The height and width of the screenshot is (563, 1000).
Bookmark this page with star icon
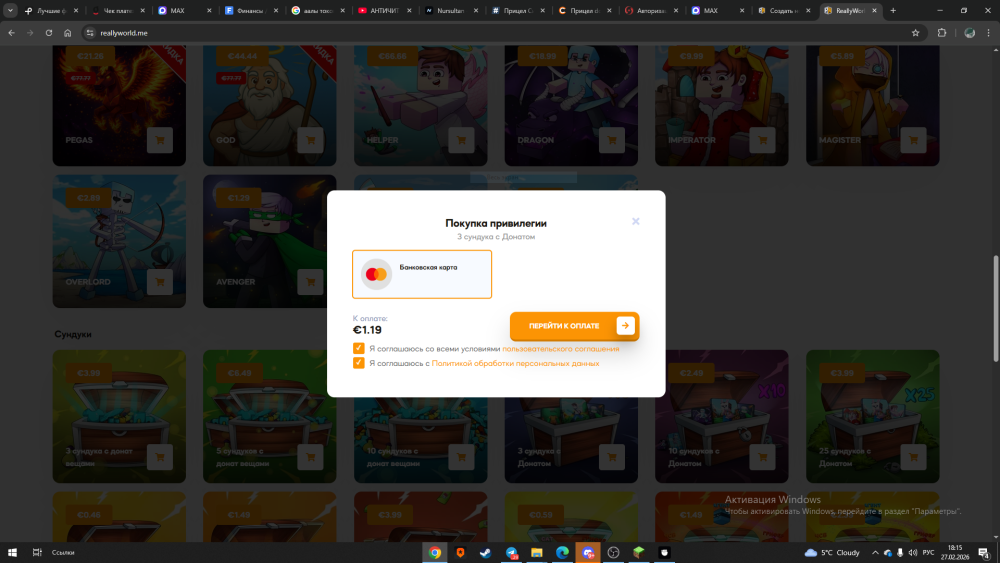tap(915, 33)
